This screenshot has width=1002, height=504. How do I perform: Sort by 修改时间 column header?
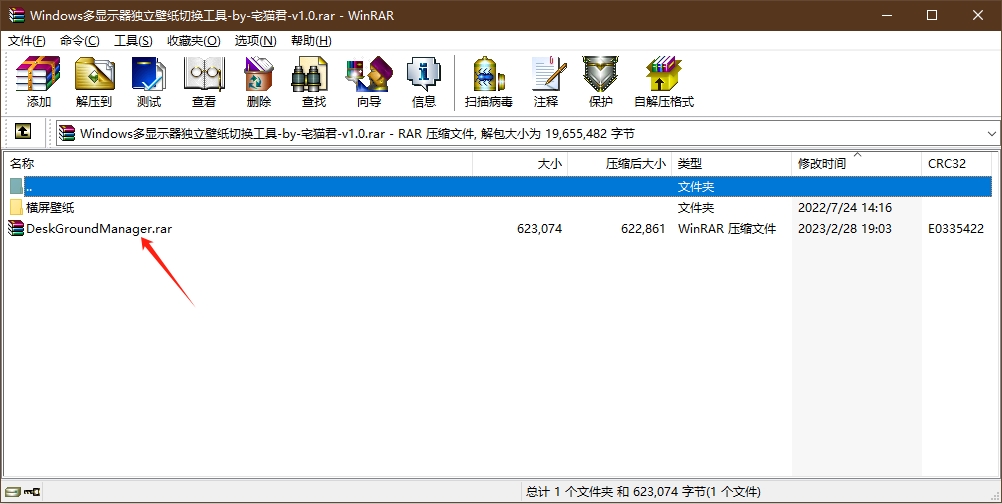[x=856, y=164]
